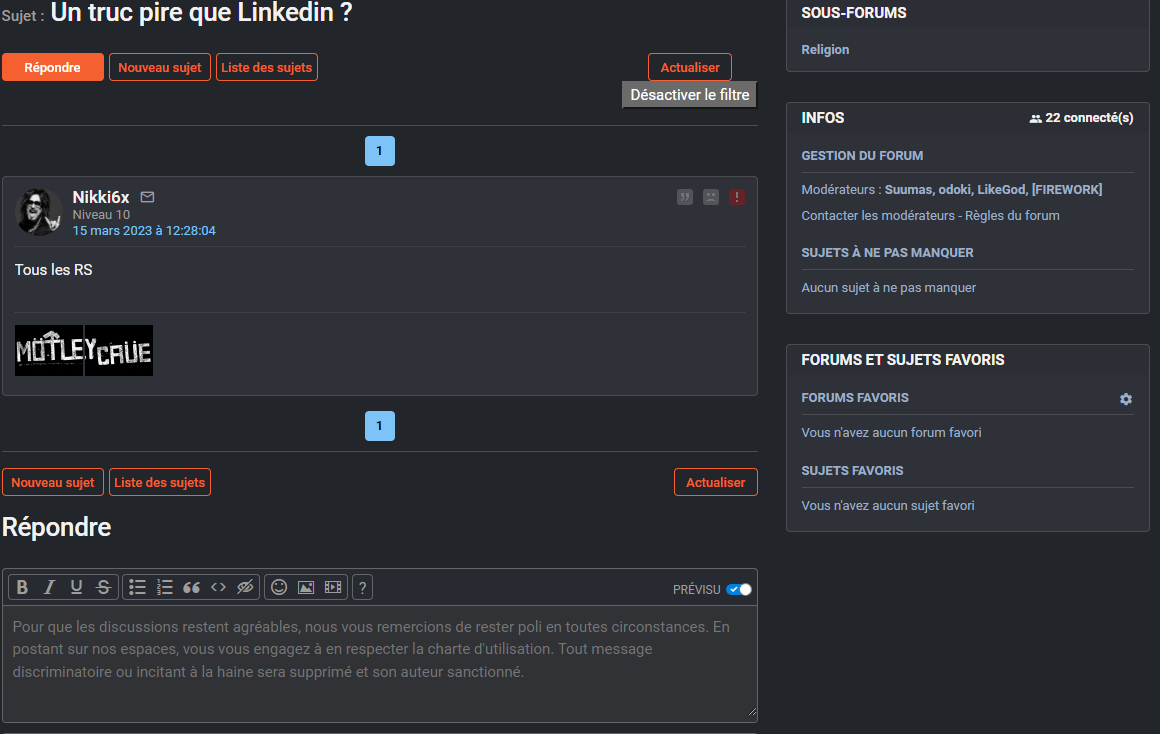Click Désactiver le filtre button

(689, 95)
